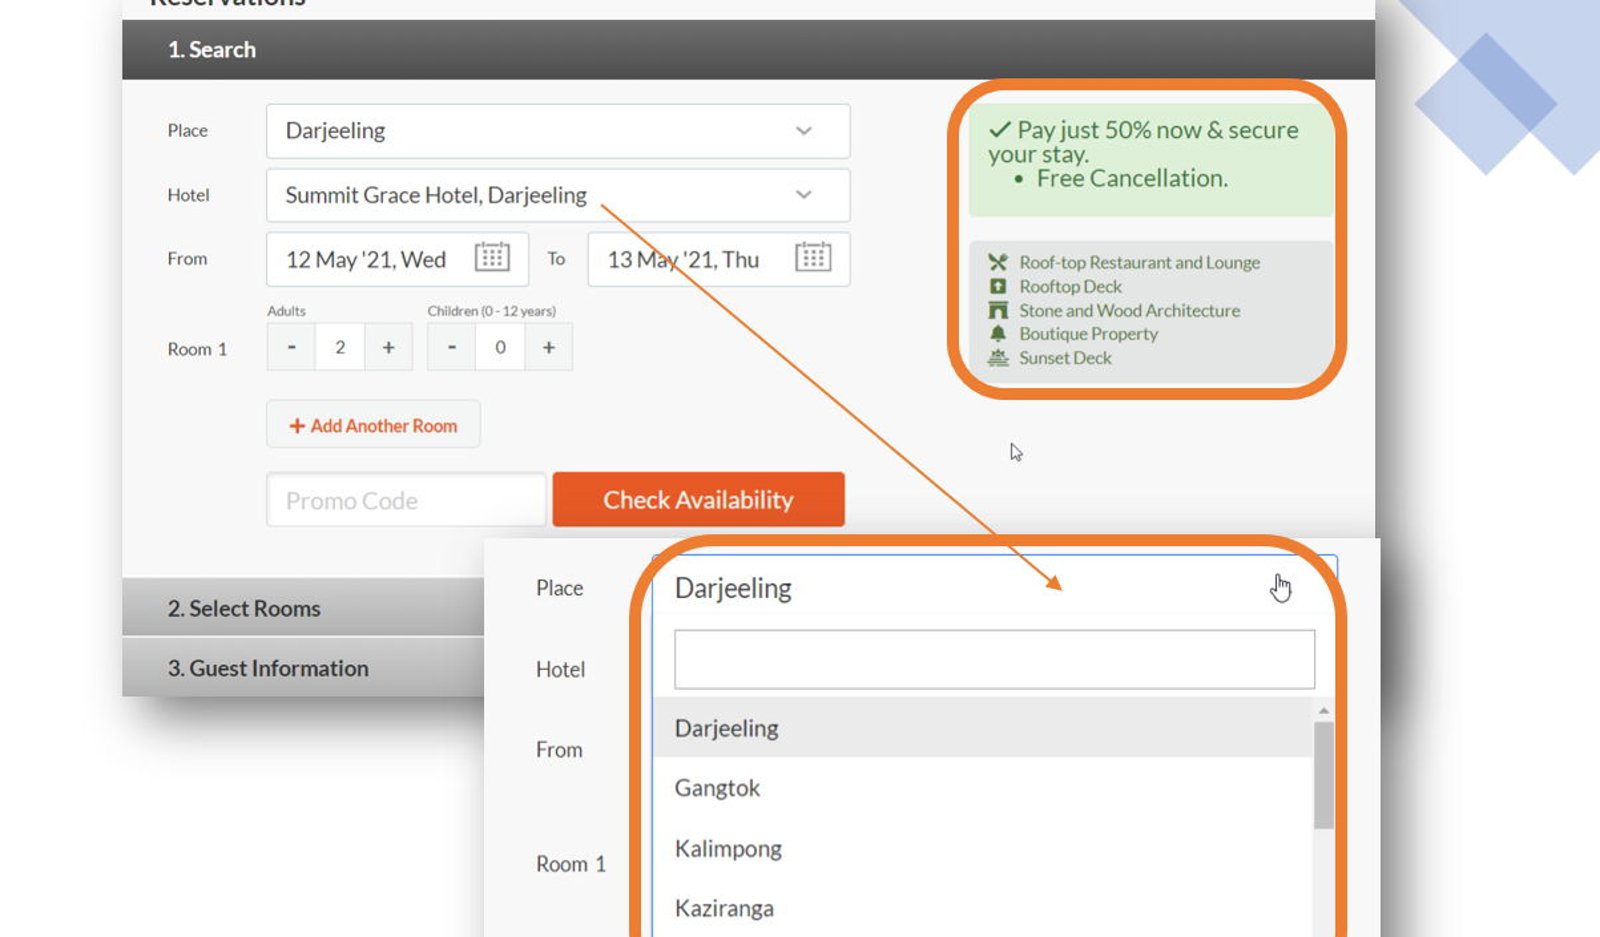Click the Boutique Property bell icon
This screenshot has height=937, width=1600.
click(x=998, y=334)
